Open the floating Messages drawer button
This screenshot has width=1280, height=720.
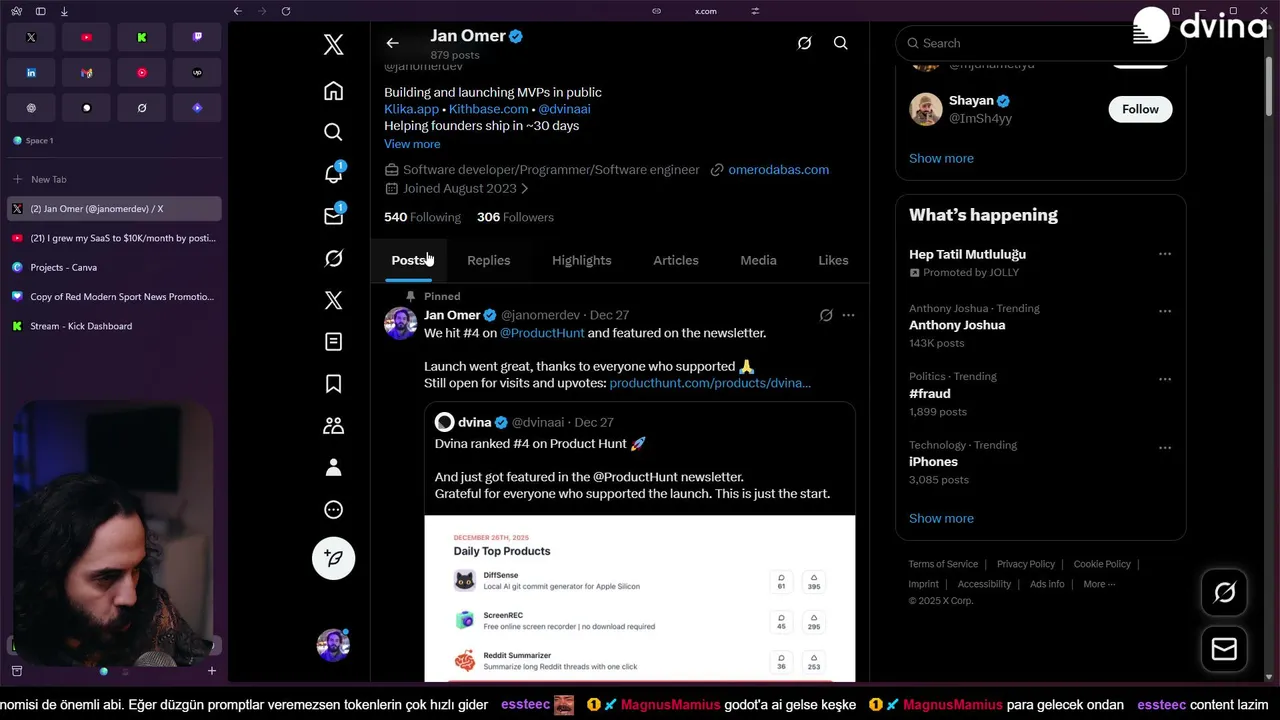point(1224,649)
